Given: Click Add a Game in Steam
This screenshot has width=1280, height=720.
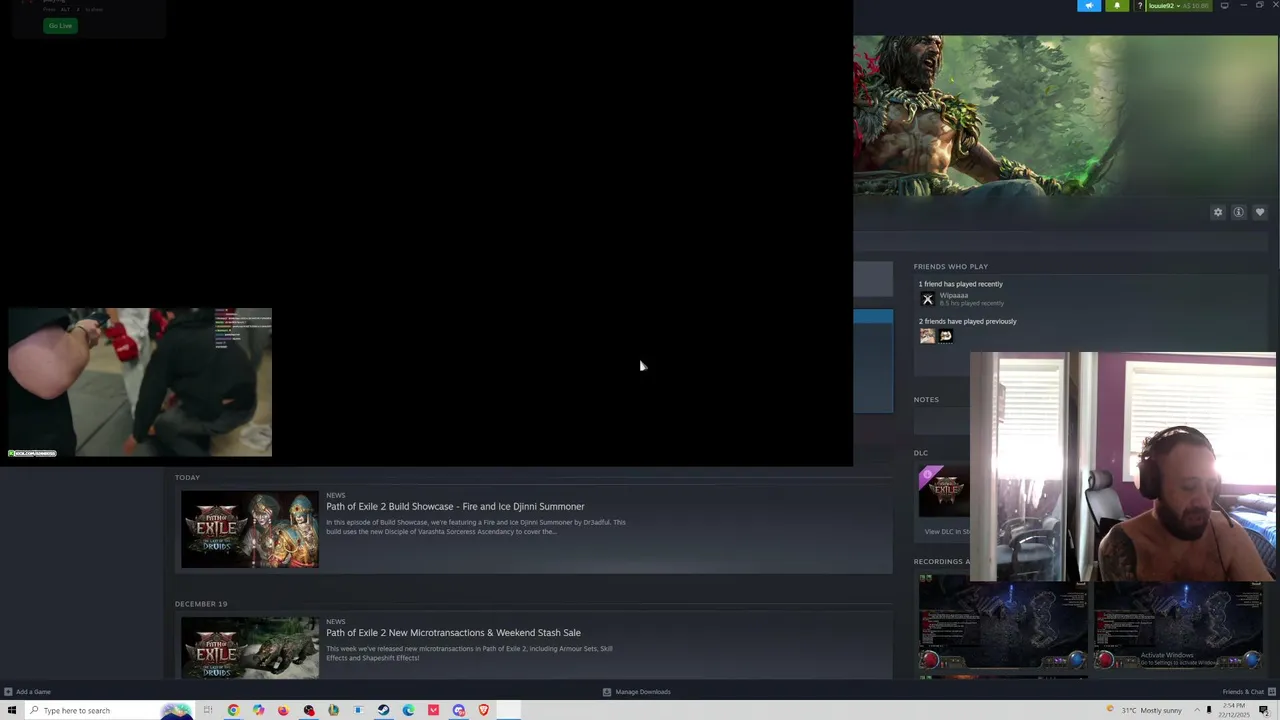Looking at the screenshot, I should click(x=27, y=692).
